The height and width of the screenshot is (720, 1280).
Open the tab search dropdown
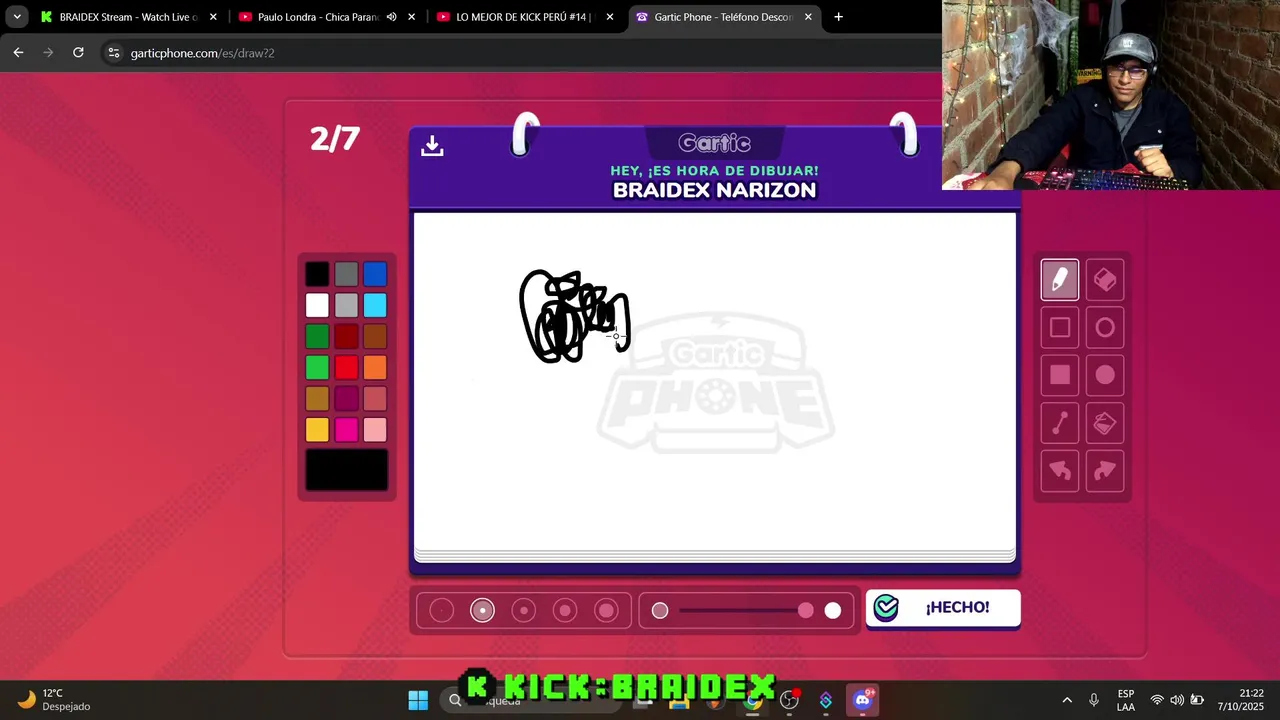17,17
